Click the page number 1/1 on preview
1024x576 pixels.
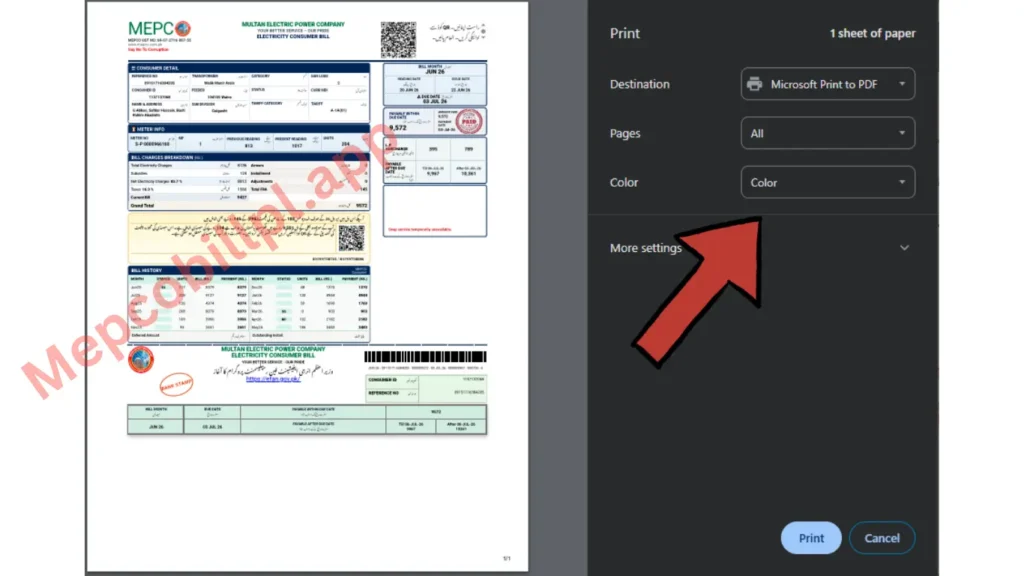click(x=507, y=558)
